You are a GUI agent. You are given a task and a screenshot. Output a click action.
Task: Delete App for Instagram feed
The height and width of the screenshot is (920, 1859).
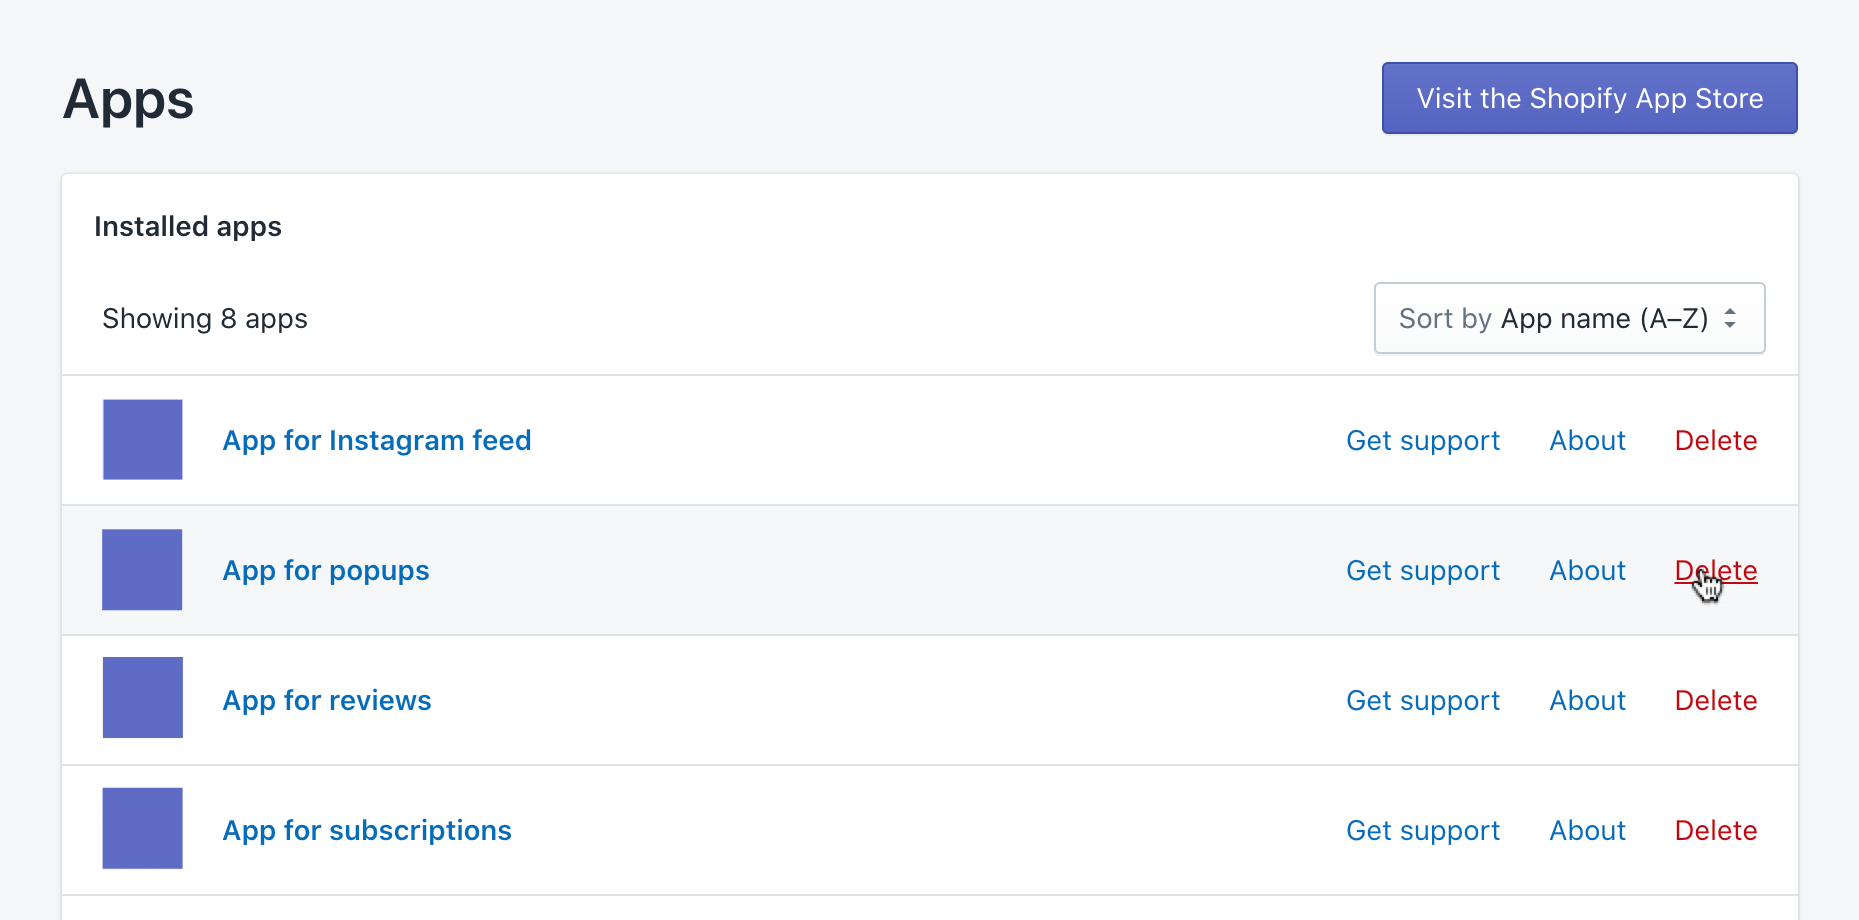pos(1715,440)
